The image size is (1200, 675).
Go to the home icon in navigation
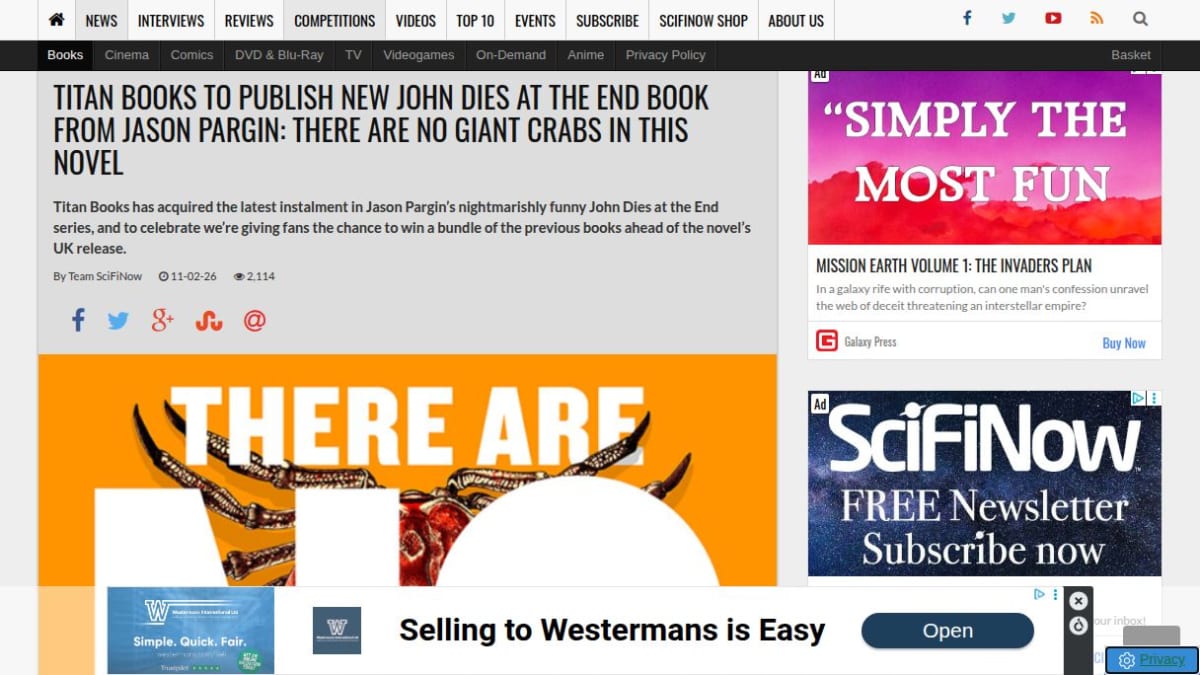click(x=57, y=20)
